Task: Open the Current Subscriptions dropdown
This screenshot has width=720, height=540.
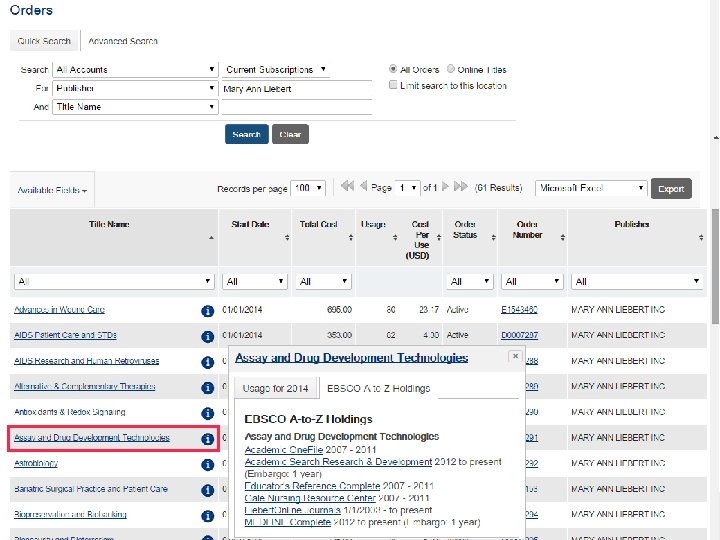Action: pyautogui.click(x=276, y=69)
